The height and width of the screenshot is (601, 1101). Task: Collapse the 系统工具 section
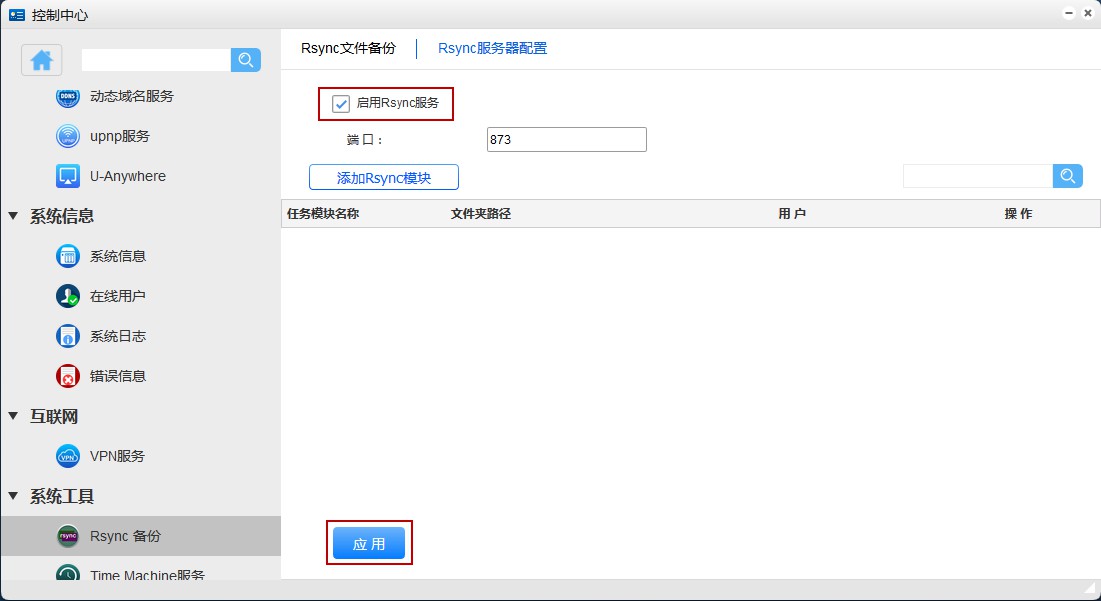pos(13,496)
